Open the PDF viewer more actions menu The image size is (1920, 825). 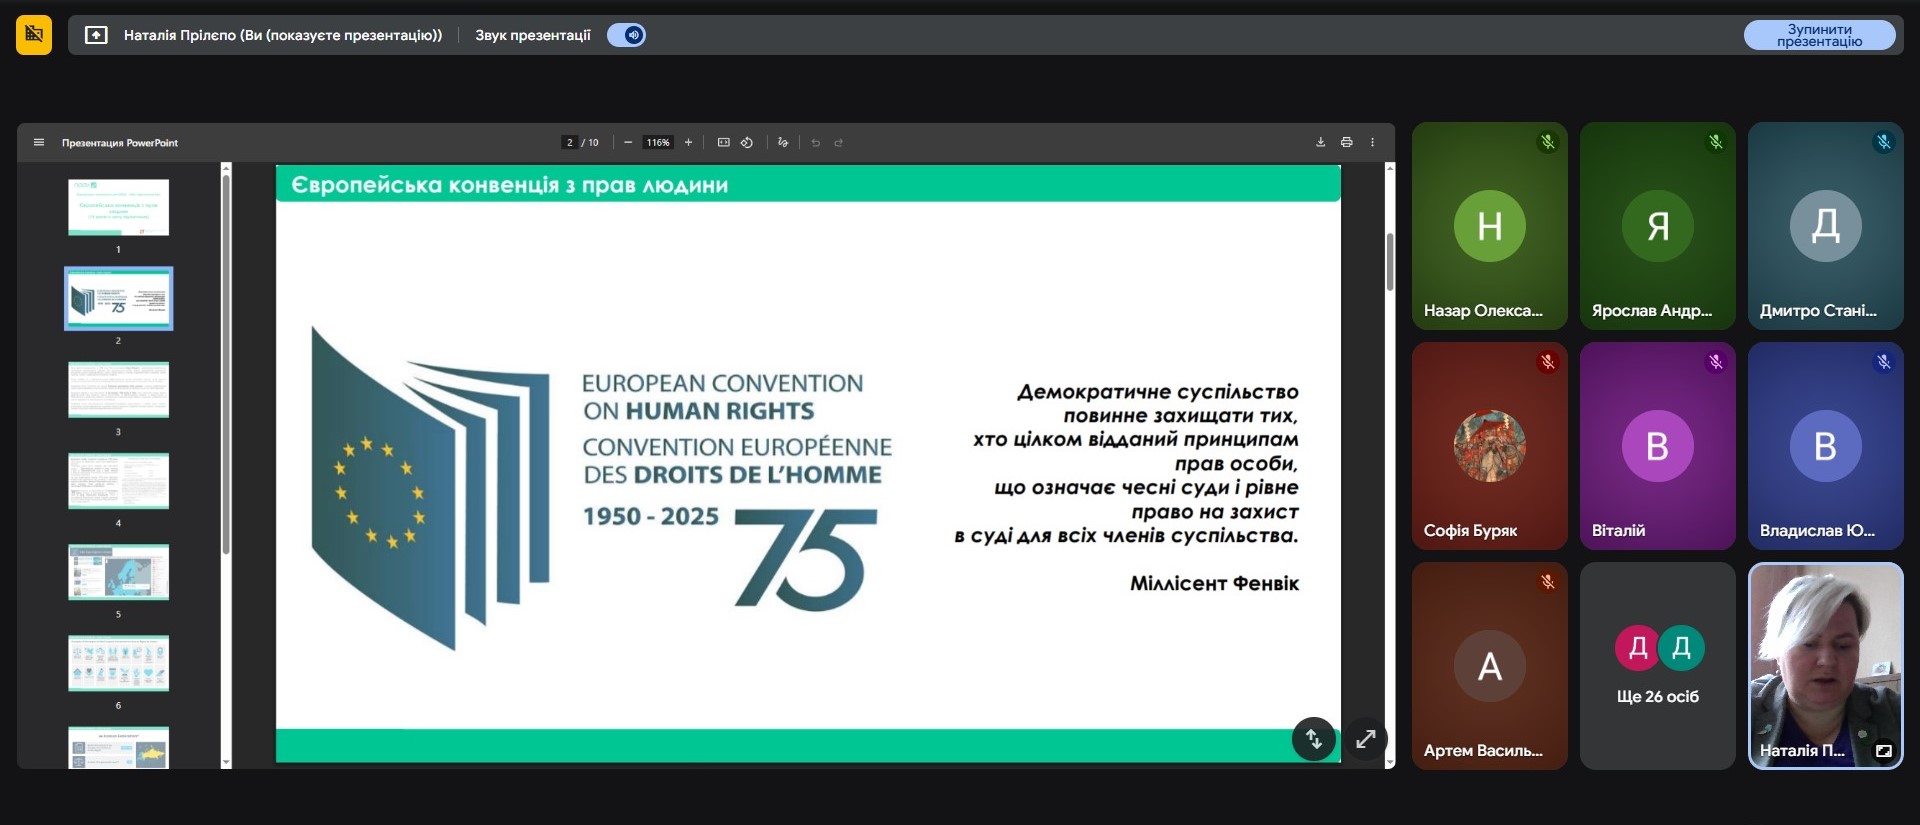point(1372,143)
